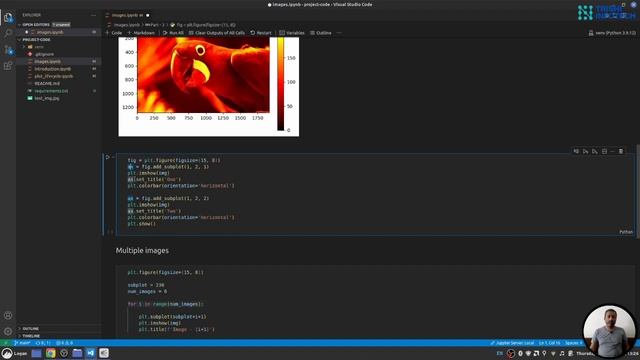Click Clear Outputs of All Cells
640x360 pixels.
[x=217, y=33]
